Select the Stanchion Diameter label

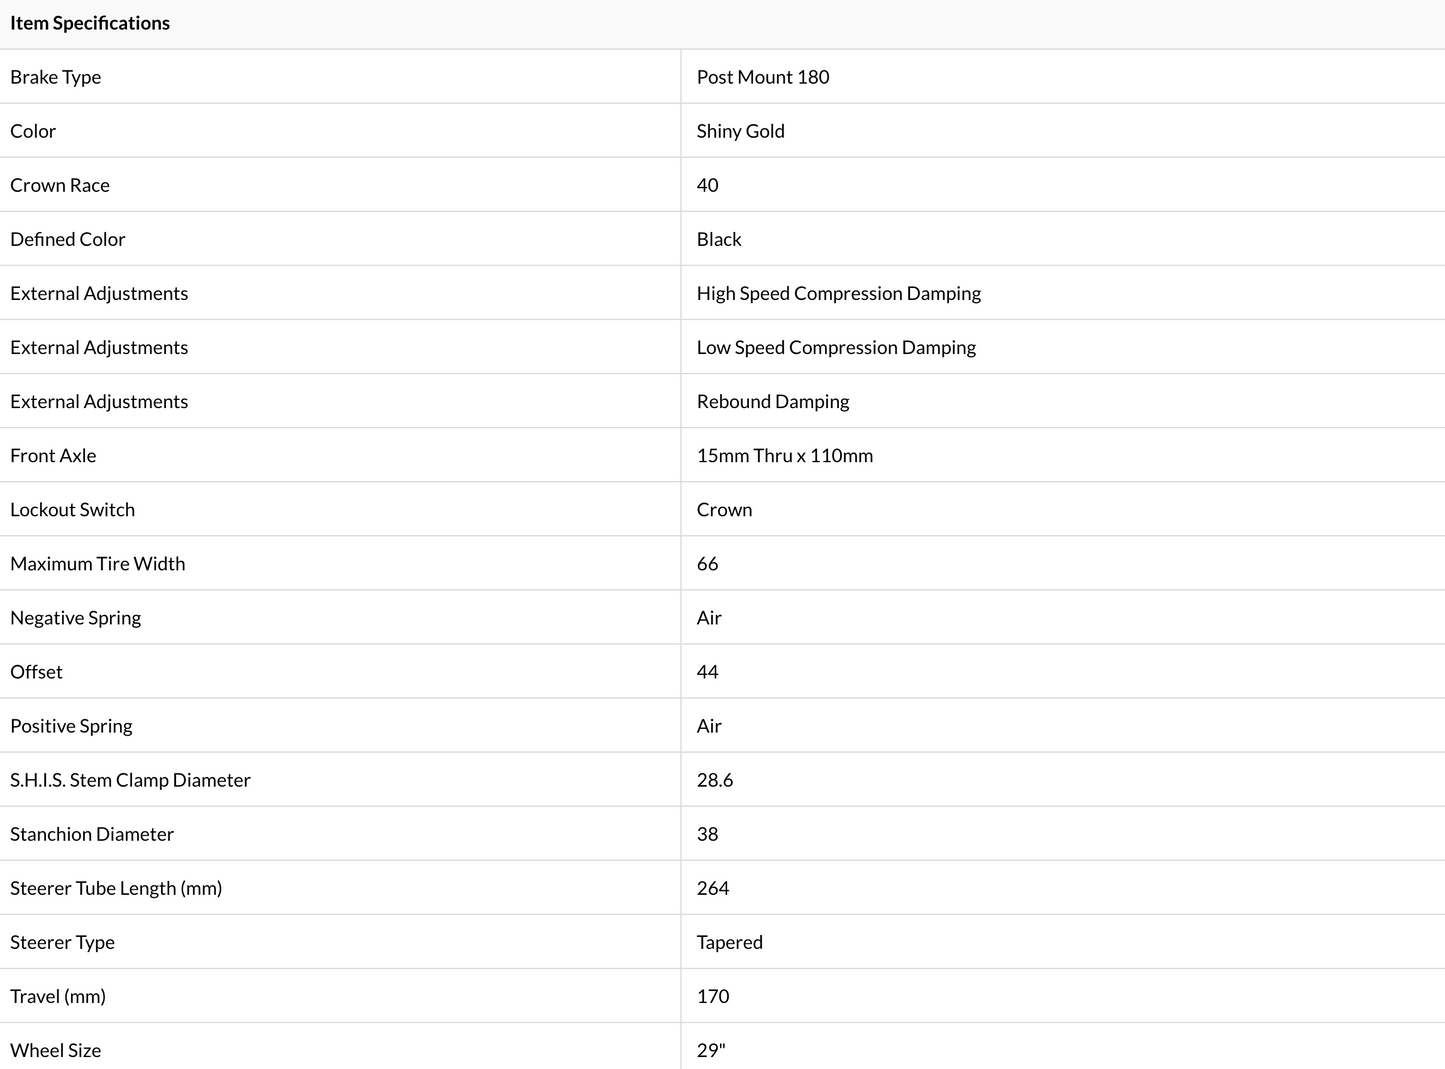(x=92, y=833)
